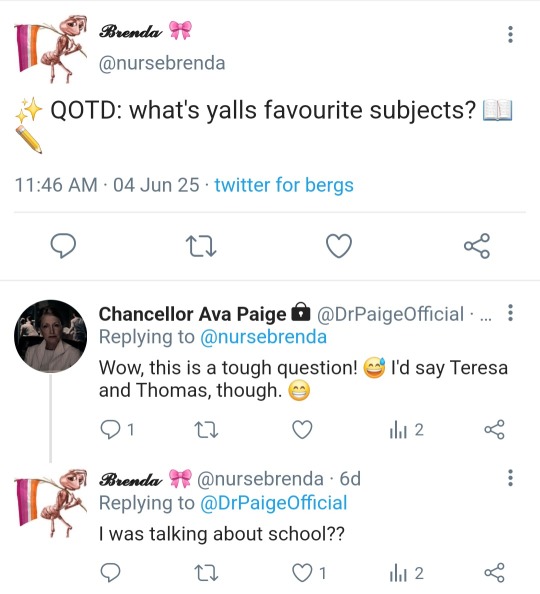Viewport: 540px width, 594px height.
Task: Reply to Brenda's QOTD tweet
Action: pyautogui.click(x=63, y=246)
